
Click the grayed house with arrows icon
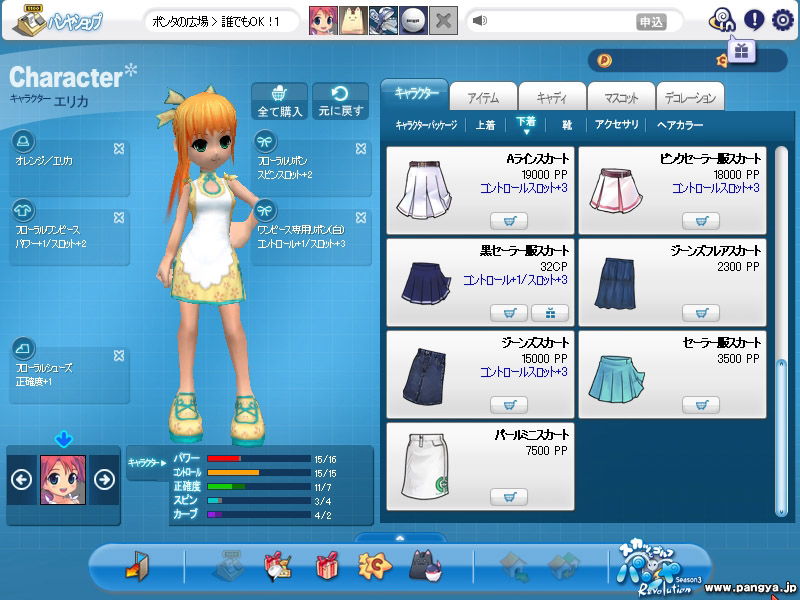(x=564, y=566)
